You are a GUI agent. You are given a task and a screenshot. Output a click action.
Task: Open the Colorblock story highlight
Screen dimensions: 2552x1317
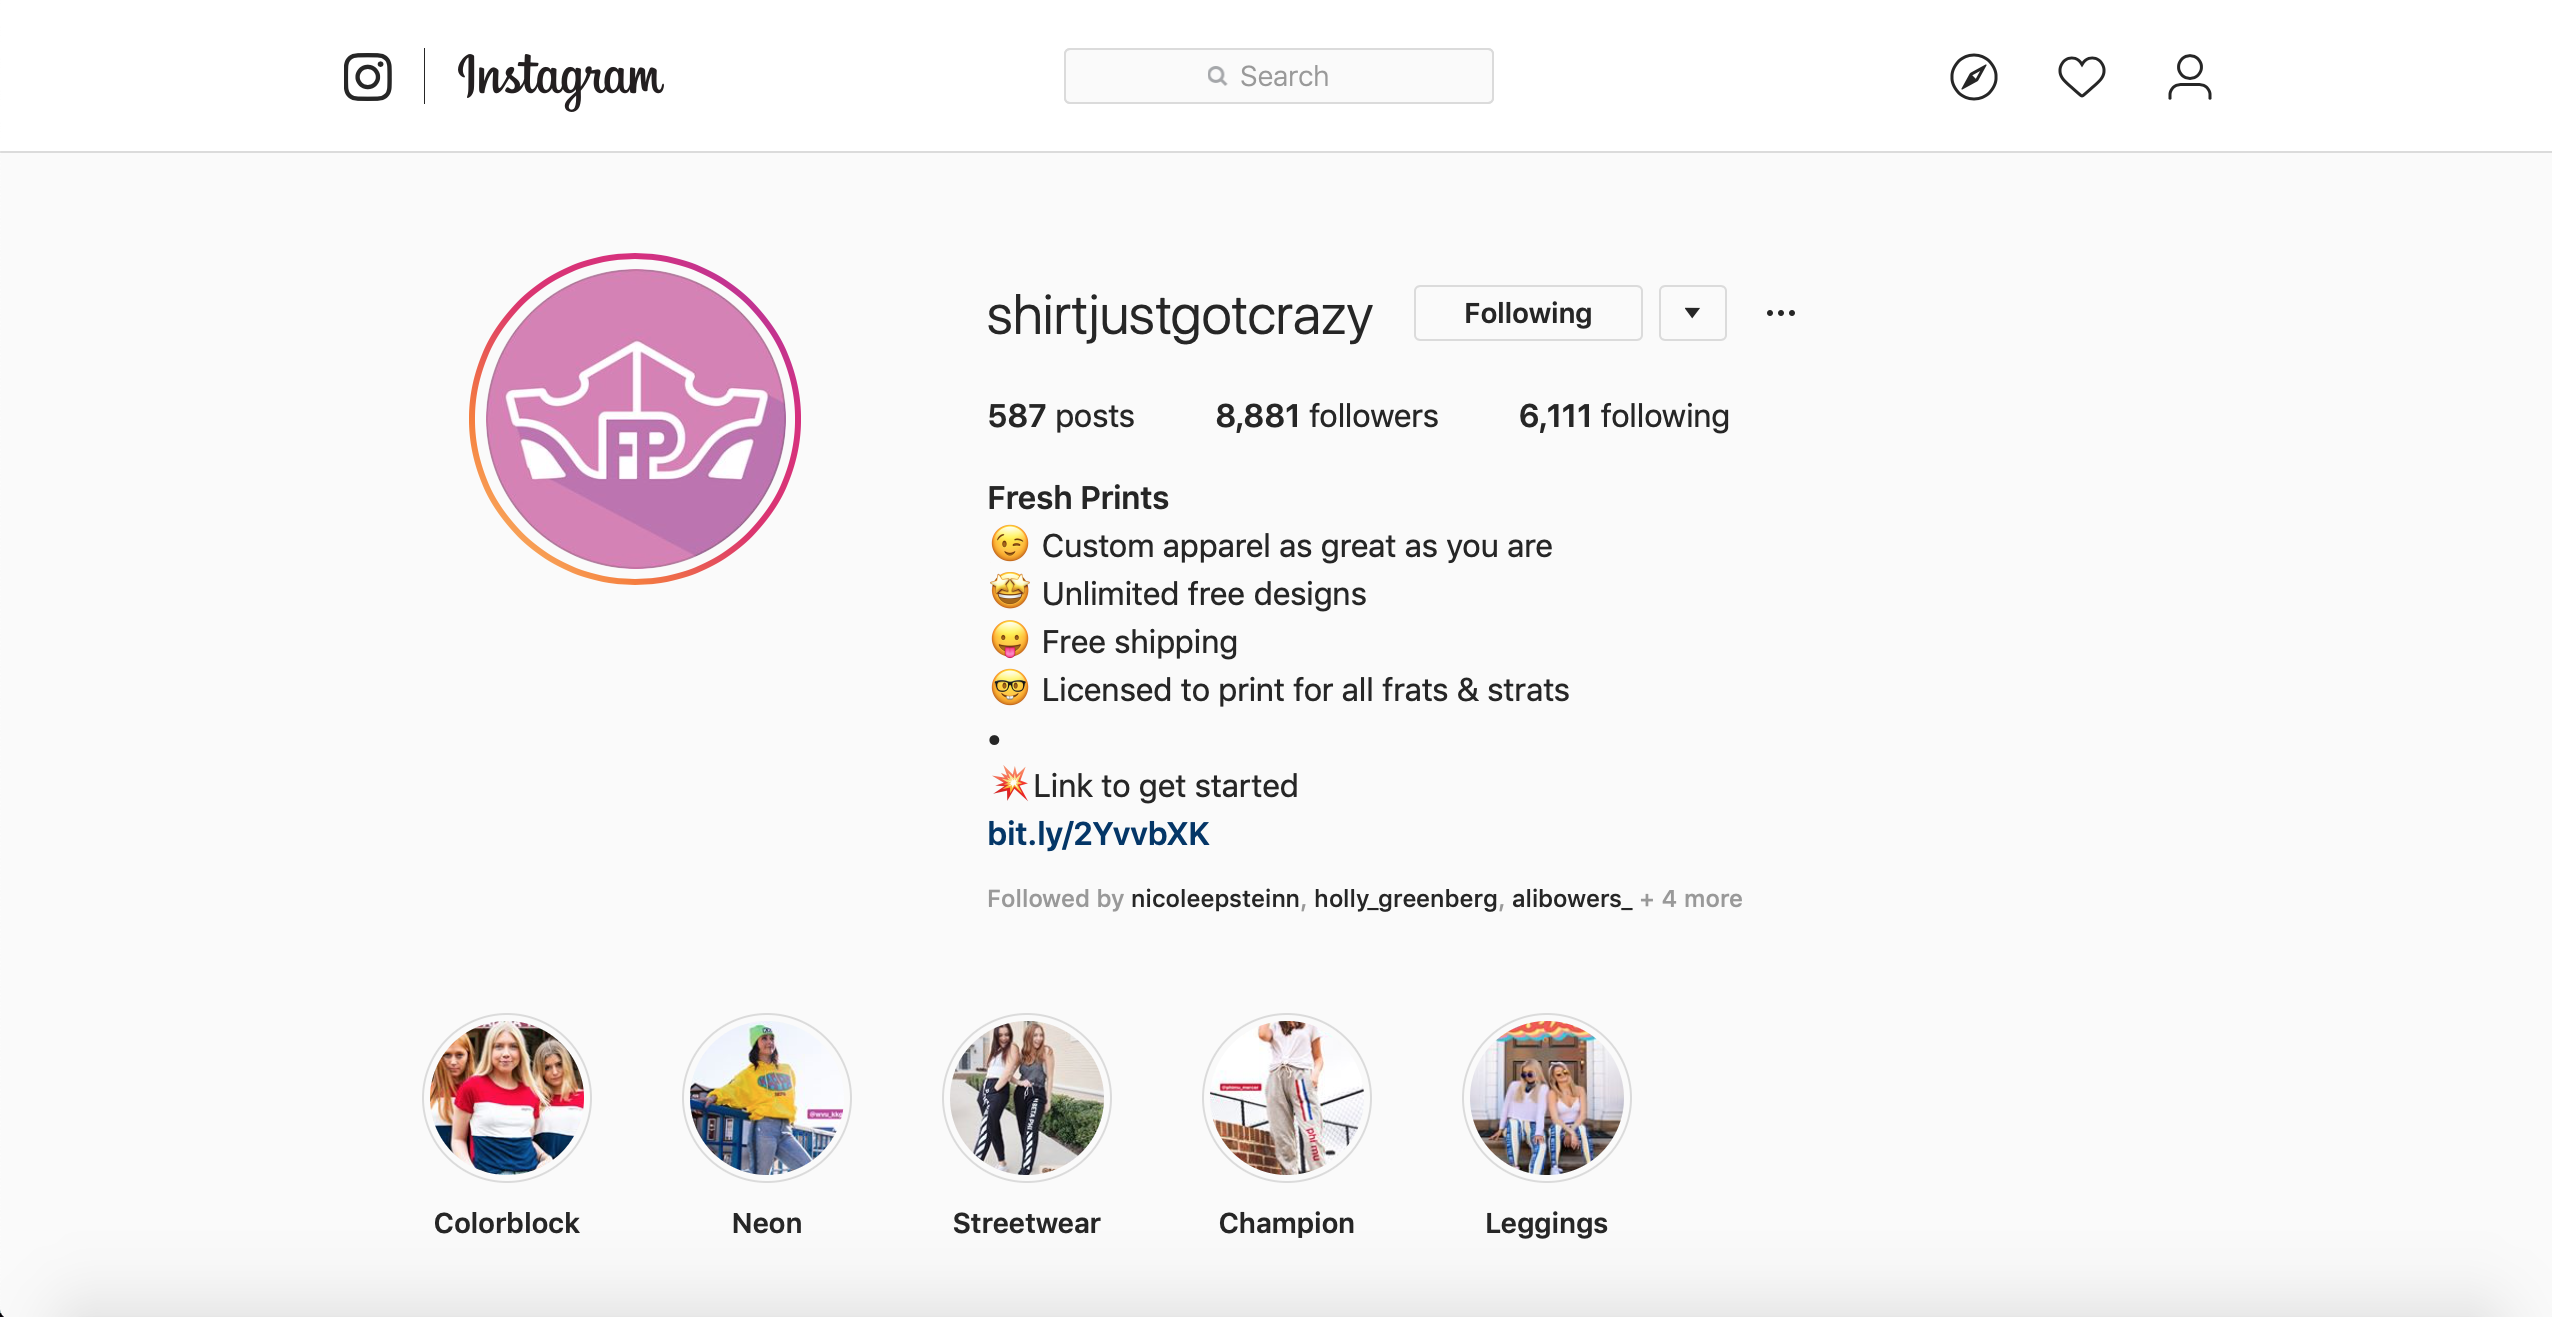click(506, 1098)
